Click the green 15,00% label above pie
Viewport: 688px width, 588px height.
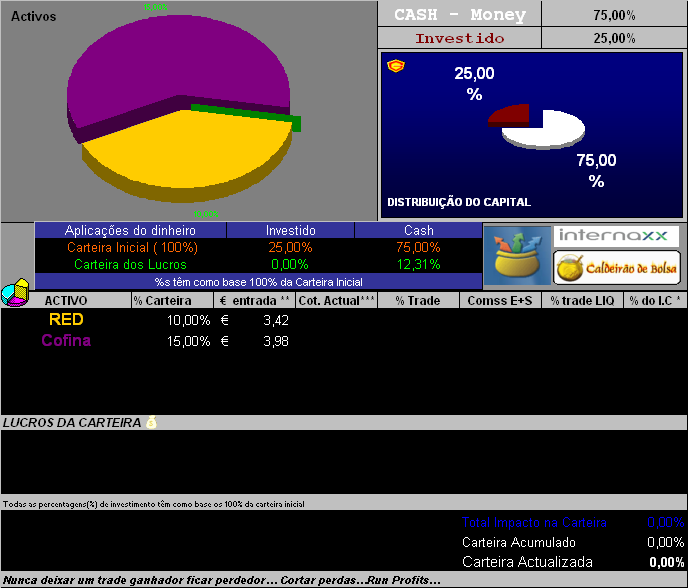click(x=155, y=7)
